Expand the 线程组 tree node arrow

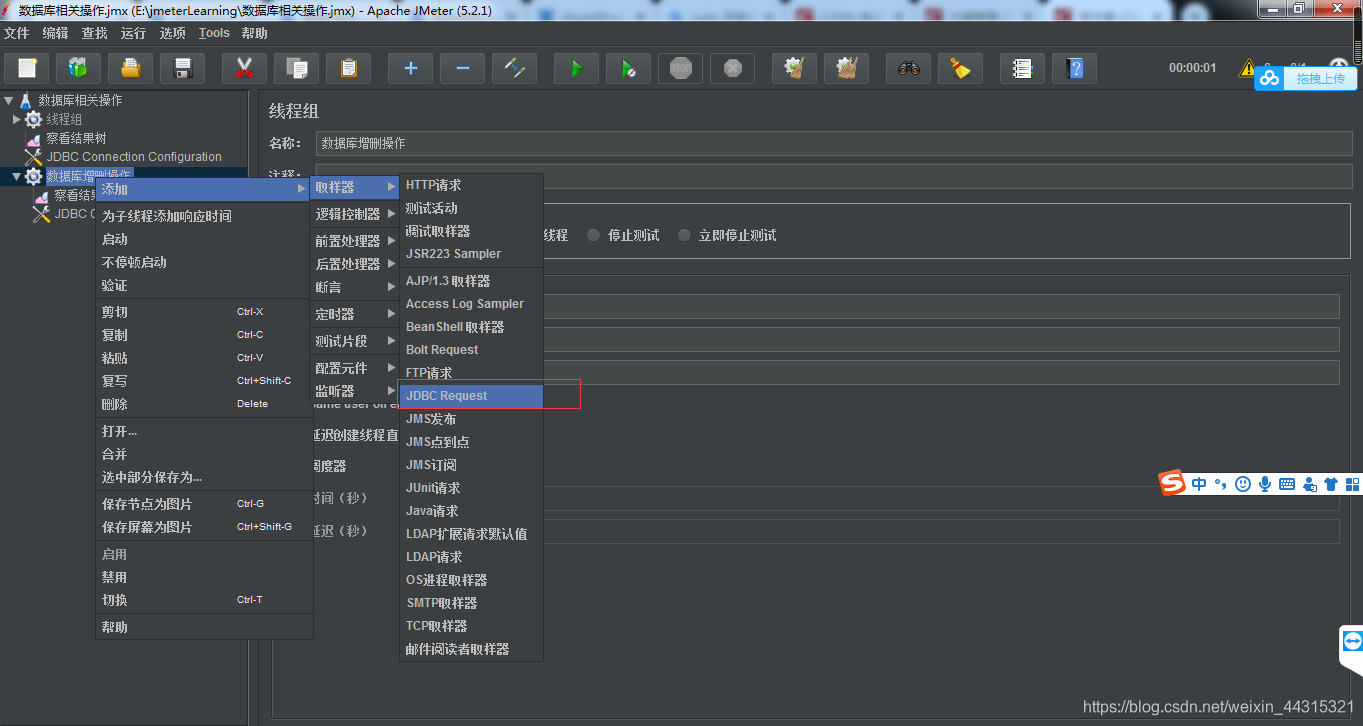click(x=17, y=119)
